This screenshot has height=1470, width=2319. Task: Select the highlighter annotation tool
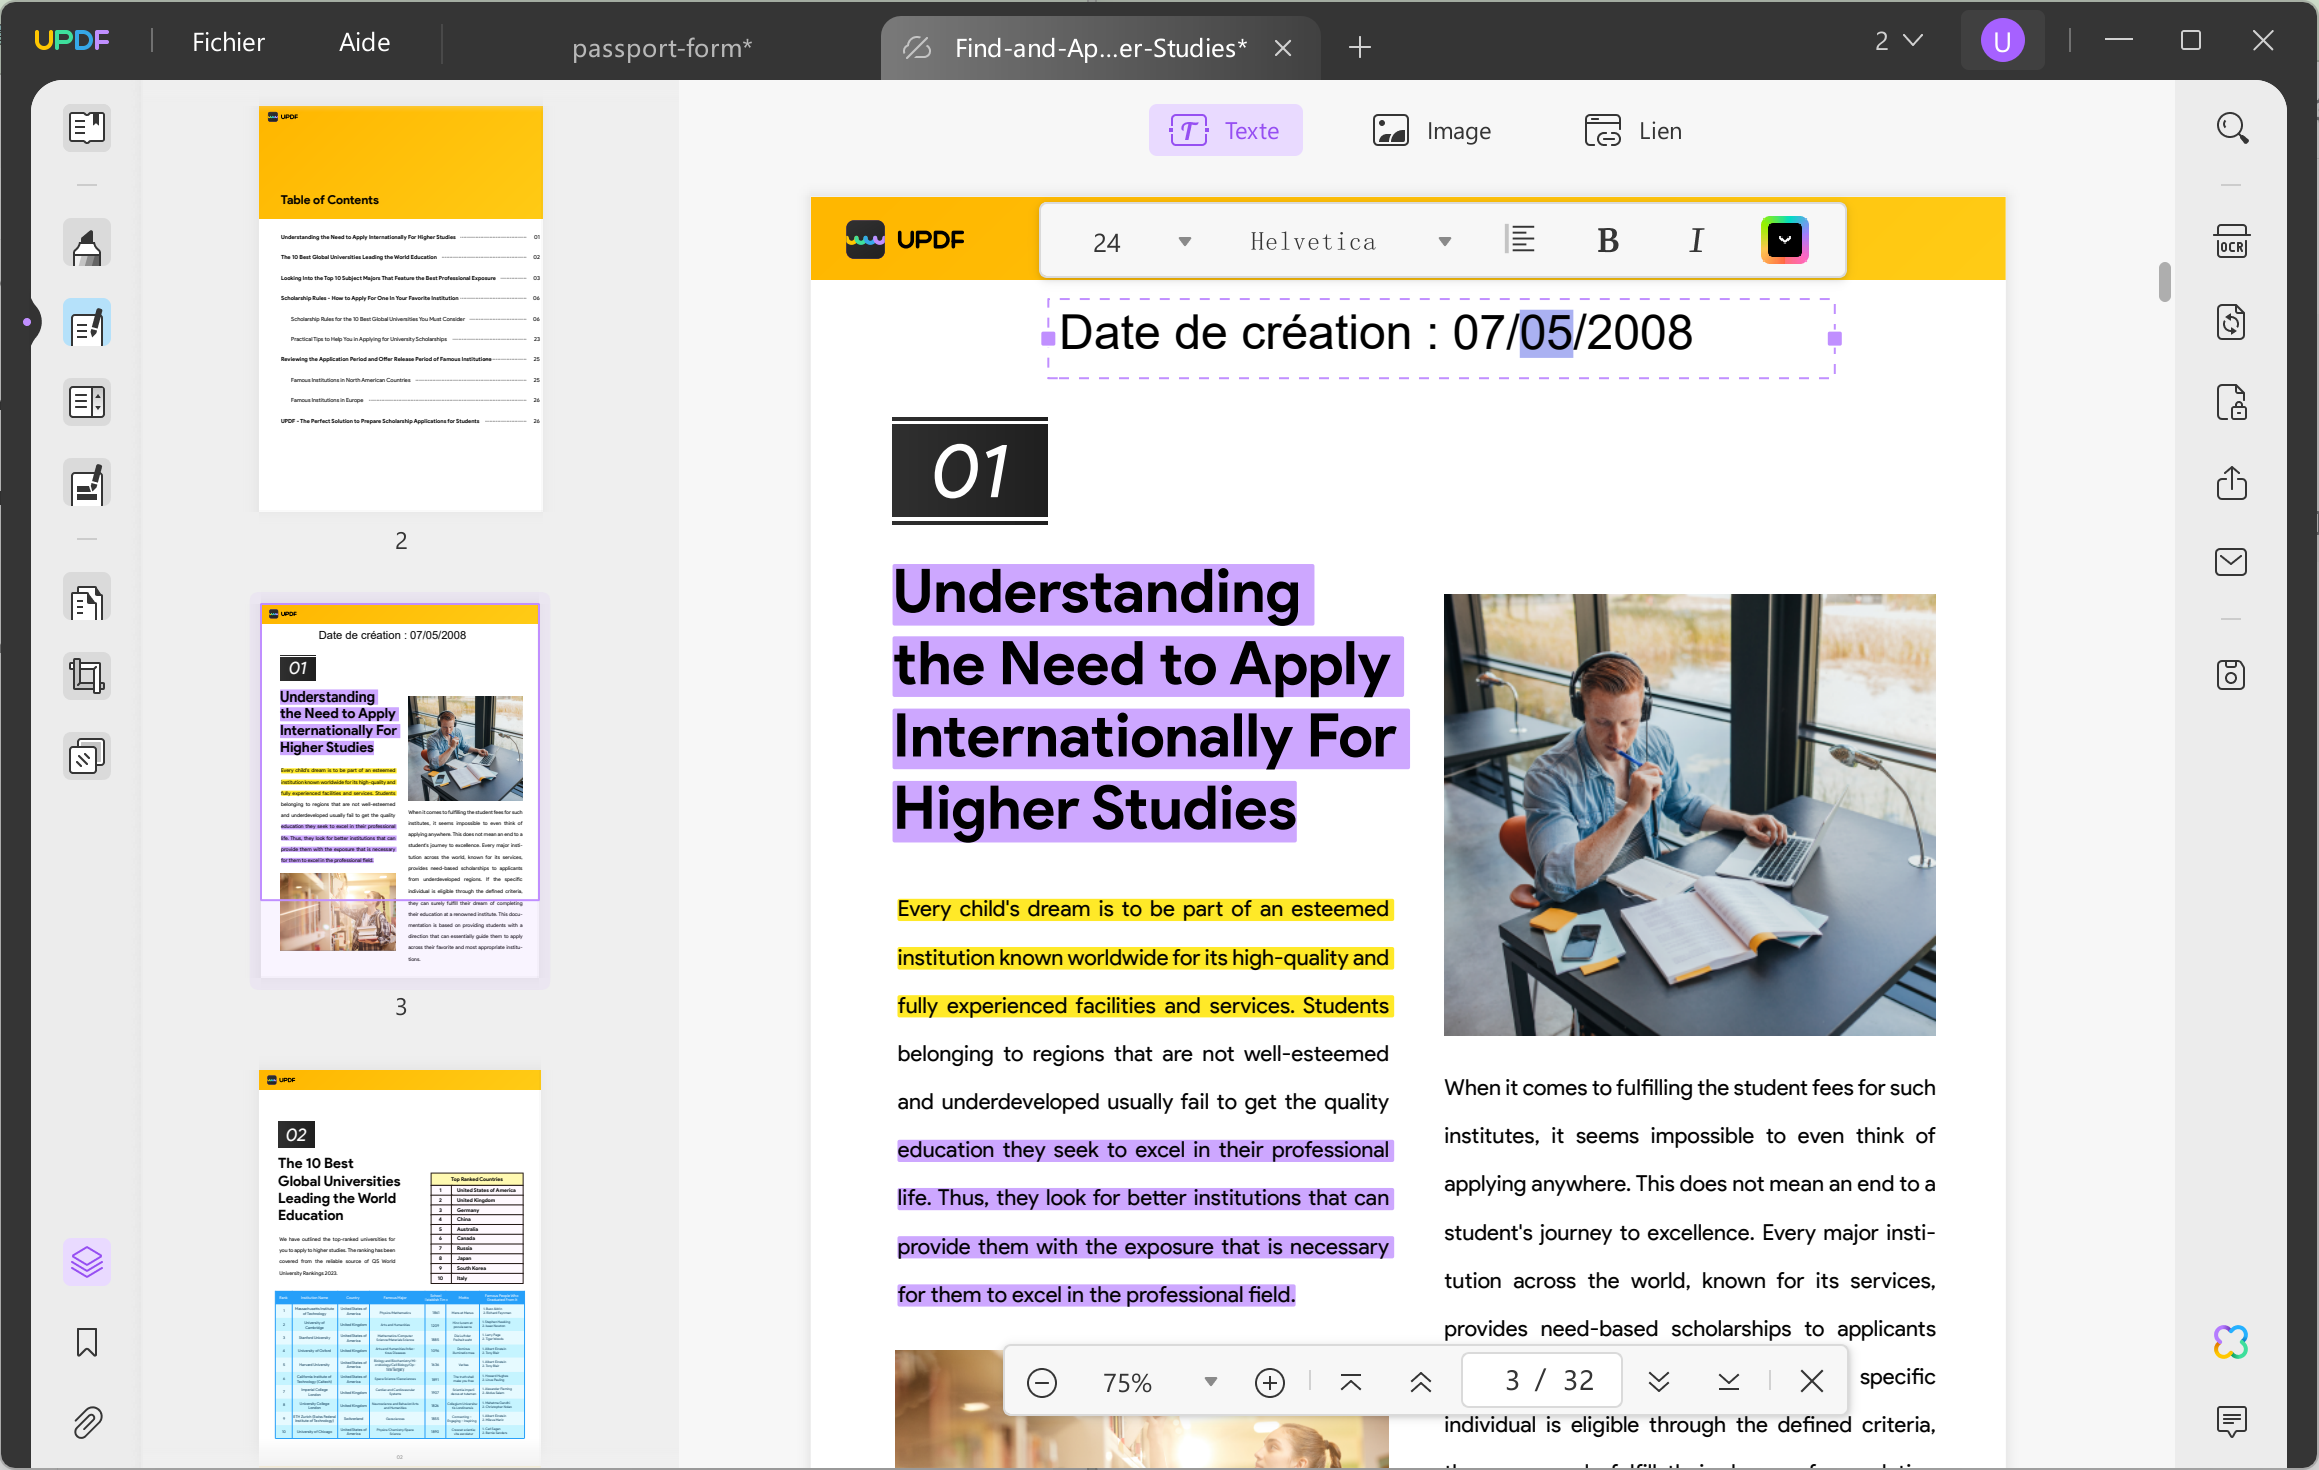[x=87, y=243]
